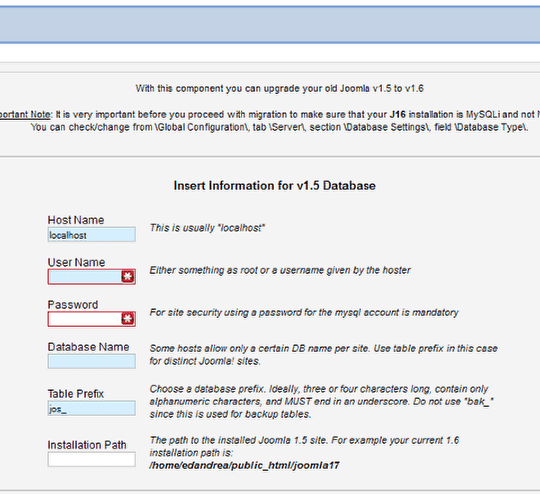This screenshot has height=494, width=540.
Task: Click the hint 'Choose a database prefix'
Action: (321, 402)
